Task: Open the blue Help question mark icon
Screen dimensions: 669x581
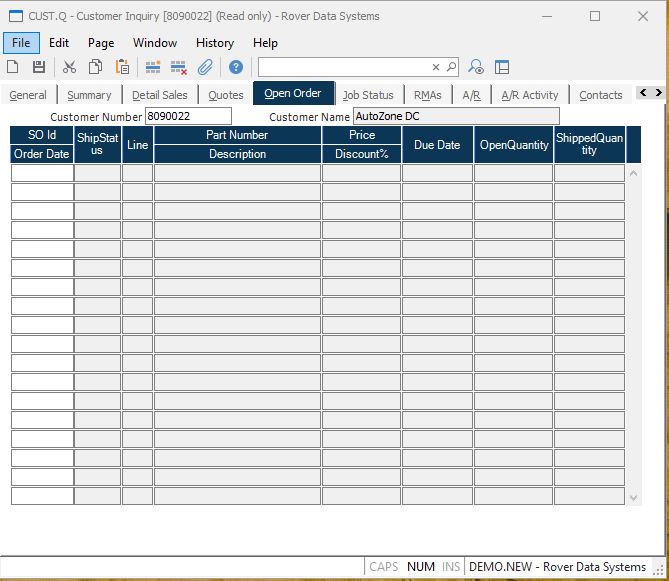Action: click(x=236, y=67)
